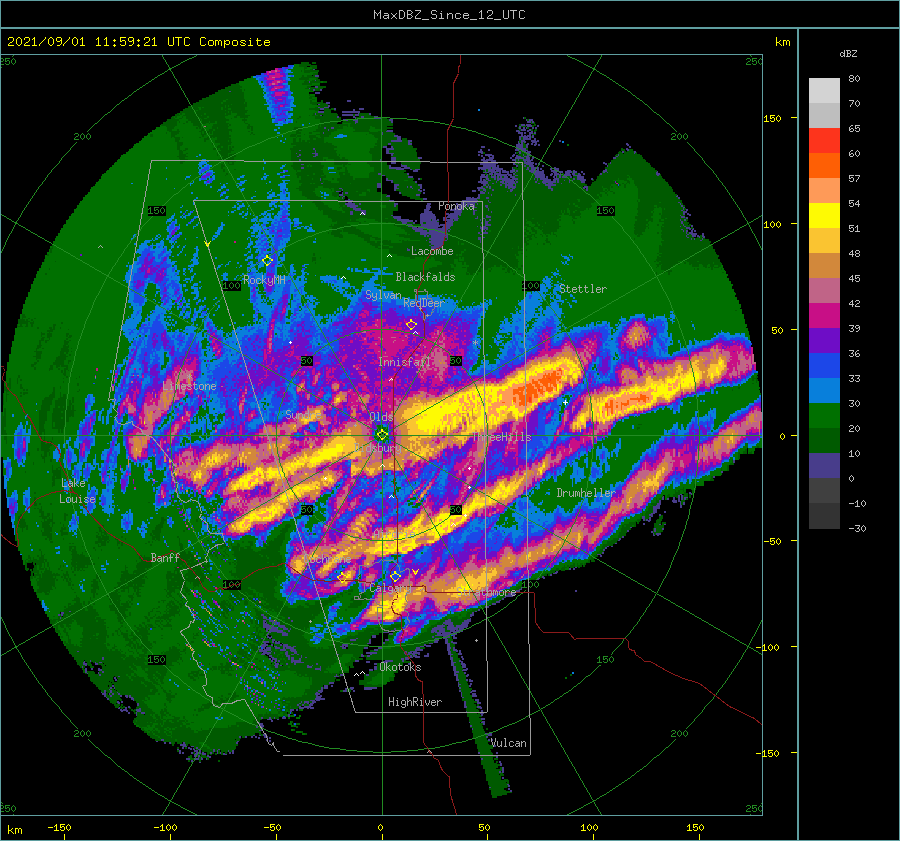The image size is (900, 841).
Task: Click the 48 value on the dBZ scale
Action: click(x=854, y=254)
